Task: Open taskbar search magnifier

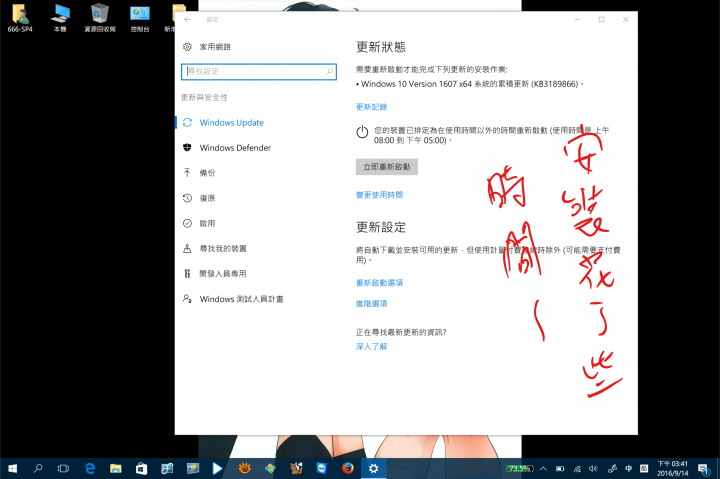Action: tap(38, 468)
